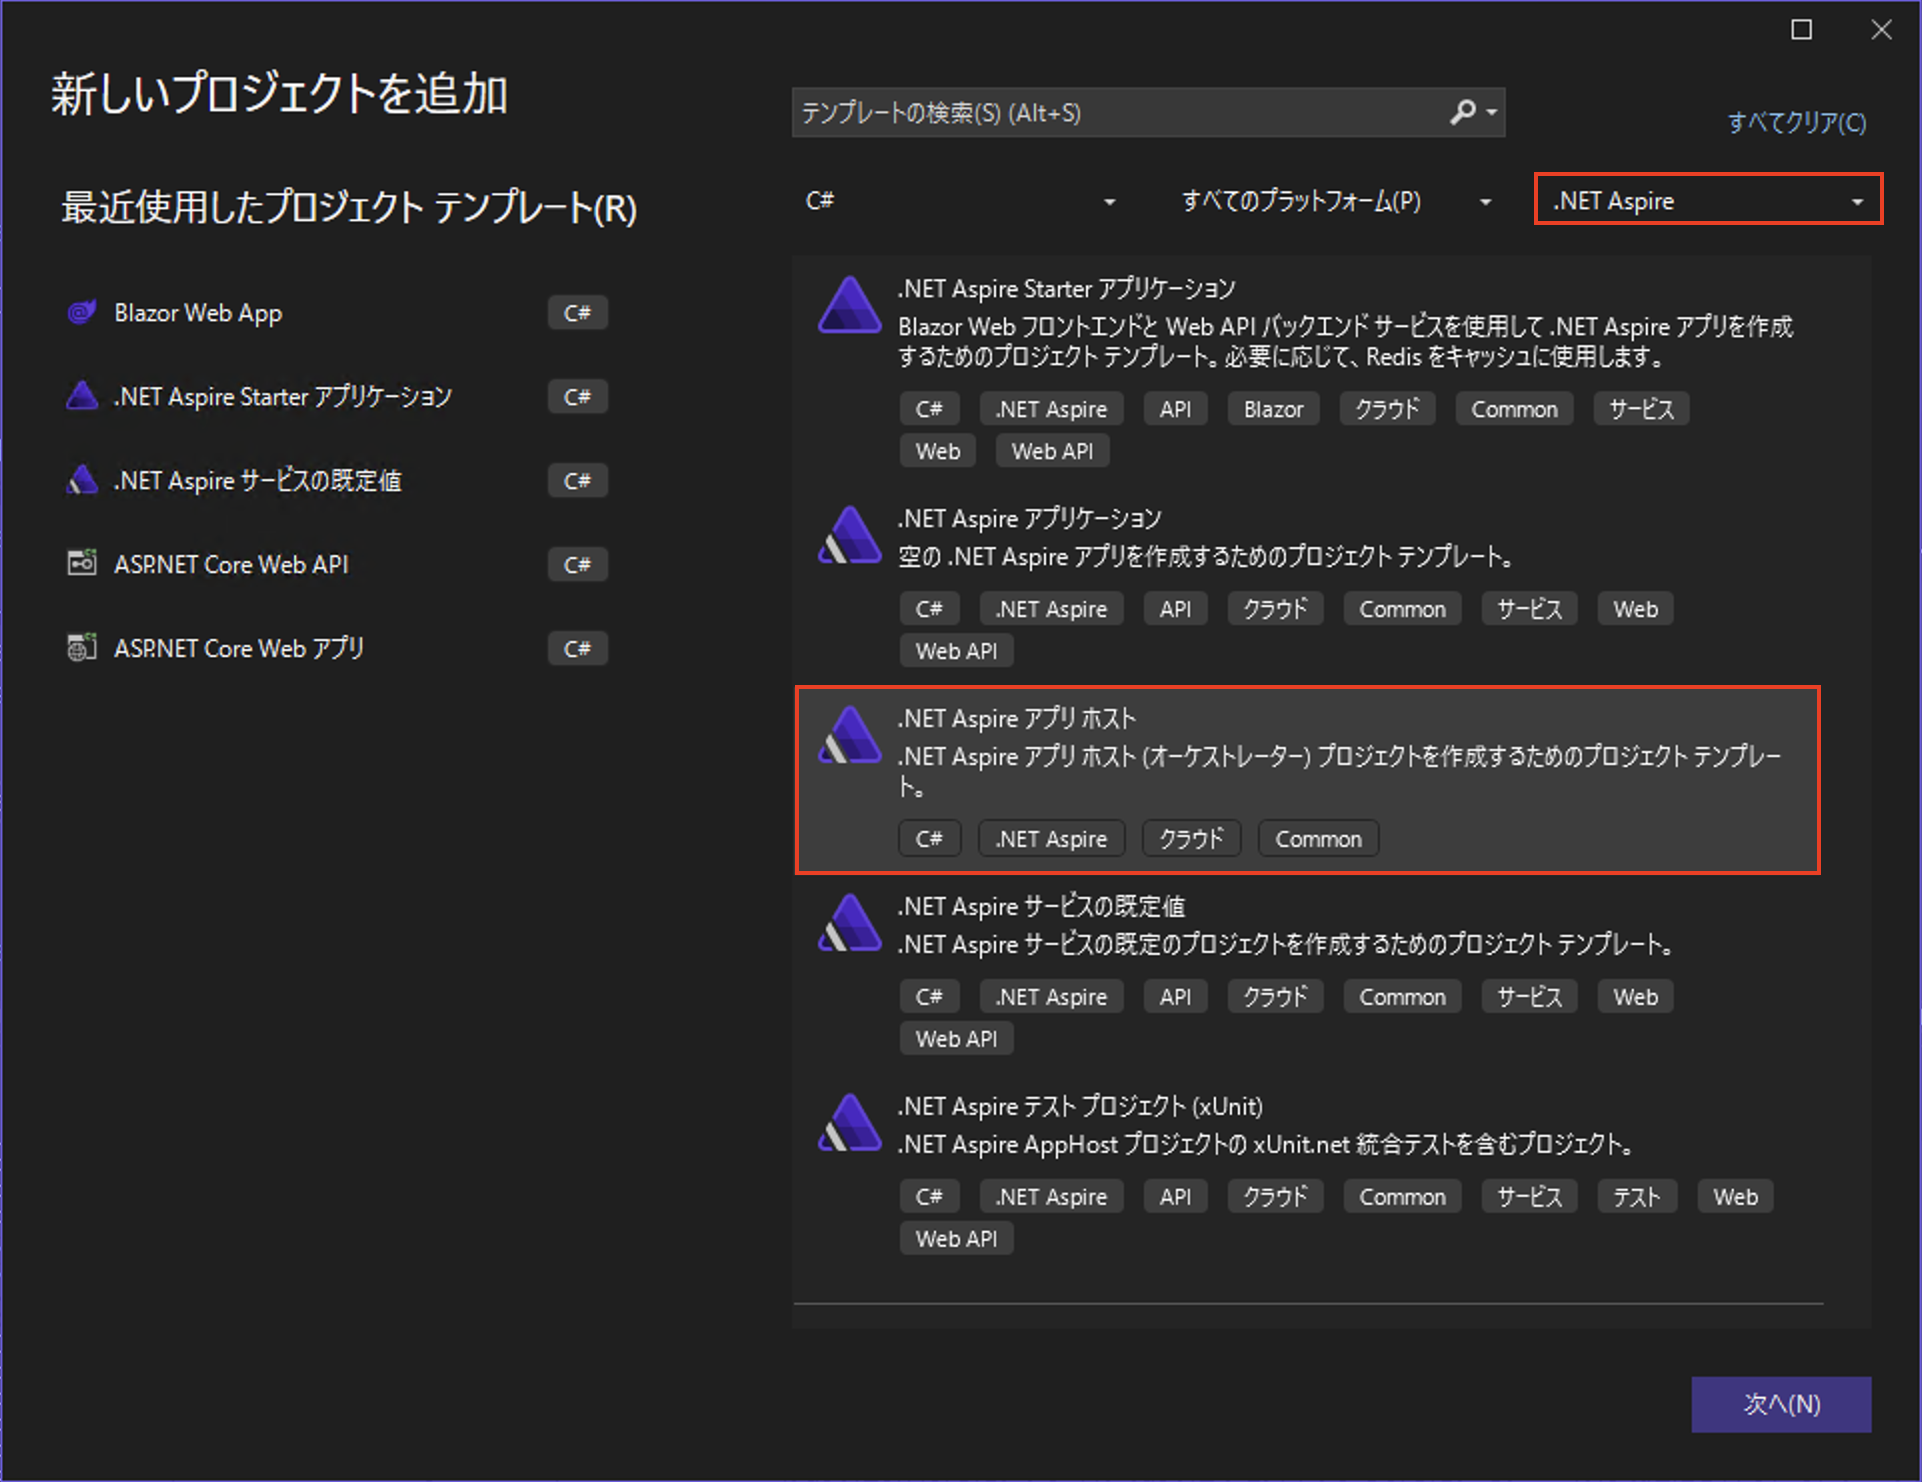Click inside the template search field
This screenshot has height=1482, width=1922.
[x=1100, y=112]
